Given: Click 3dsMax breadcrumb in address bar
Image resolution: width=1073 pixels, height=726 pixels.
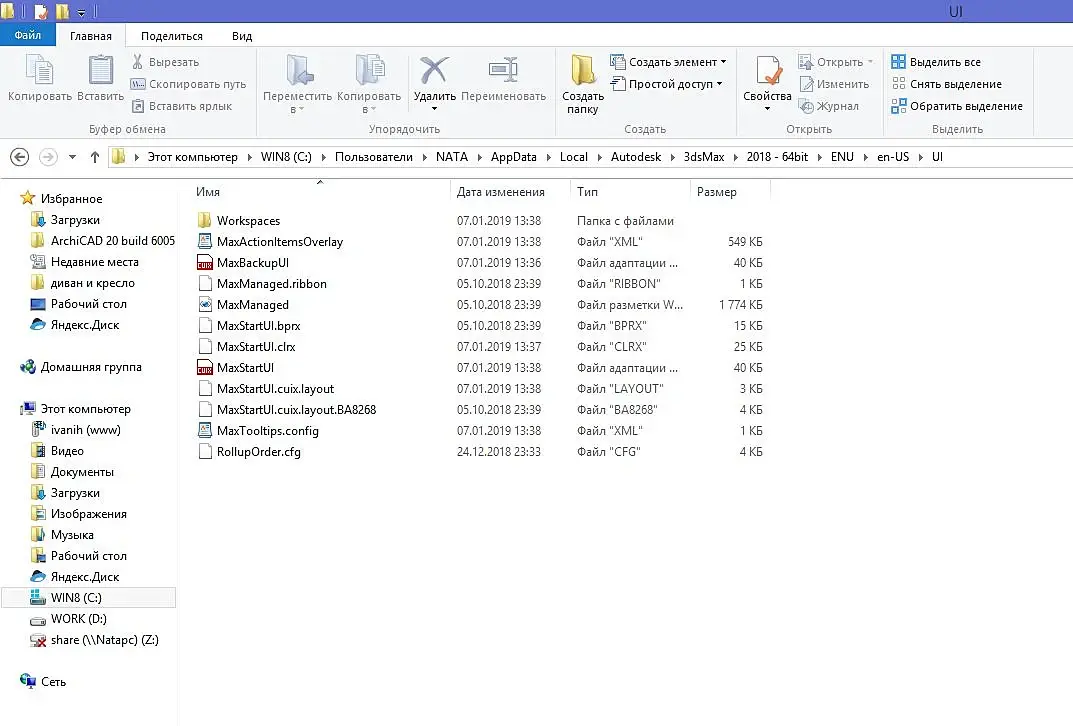Looking at the screenshot, I should [x=703, y=157].
